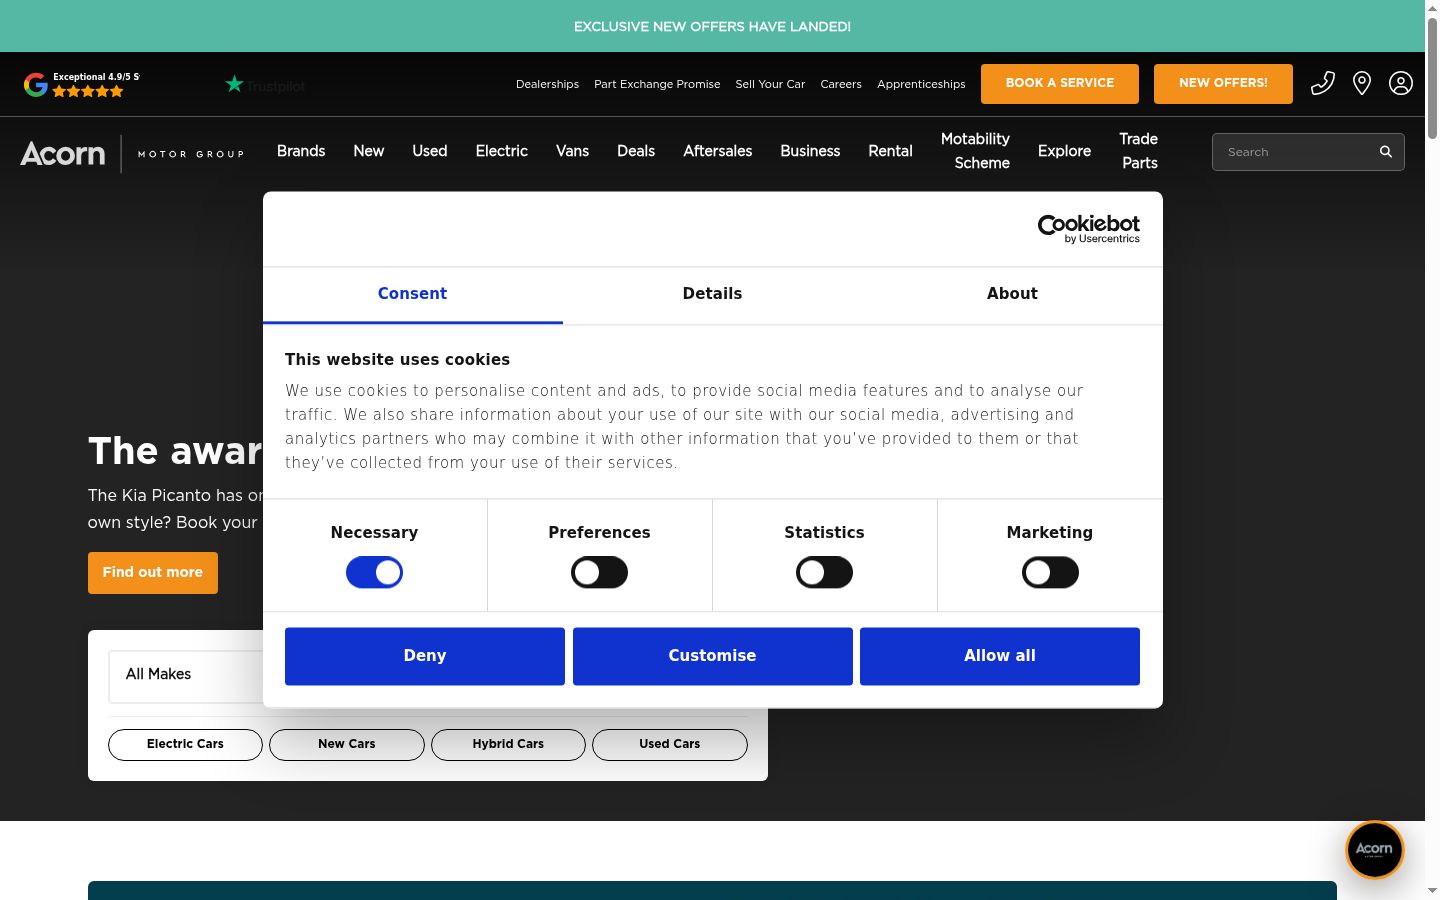Toggle the Necessary cookies switch
This screenshot has width=1440, height=900.
(374, 573)
